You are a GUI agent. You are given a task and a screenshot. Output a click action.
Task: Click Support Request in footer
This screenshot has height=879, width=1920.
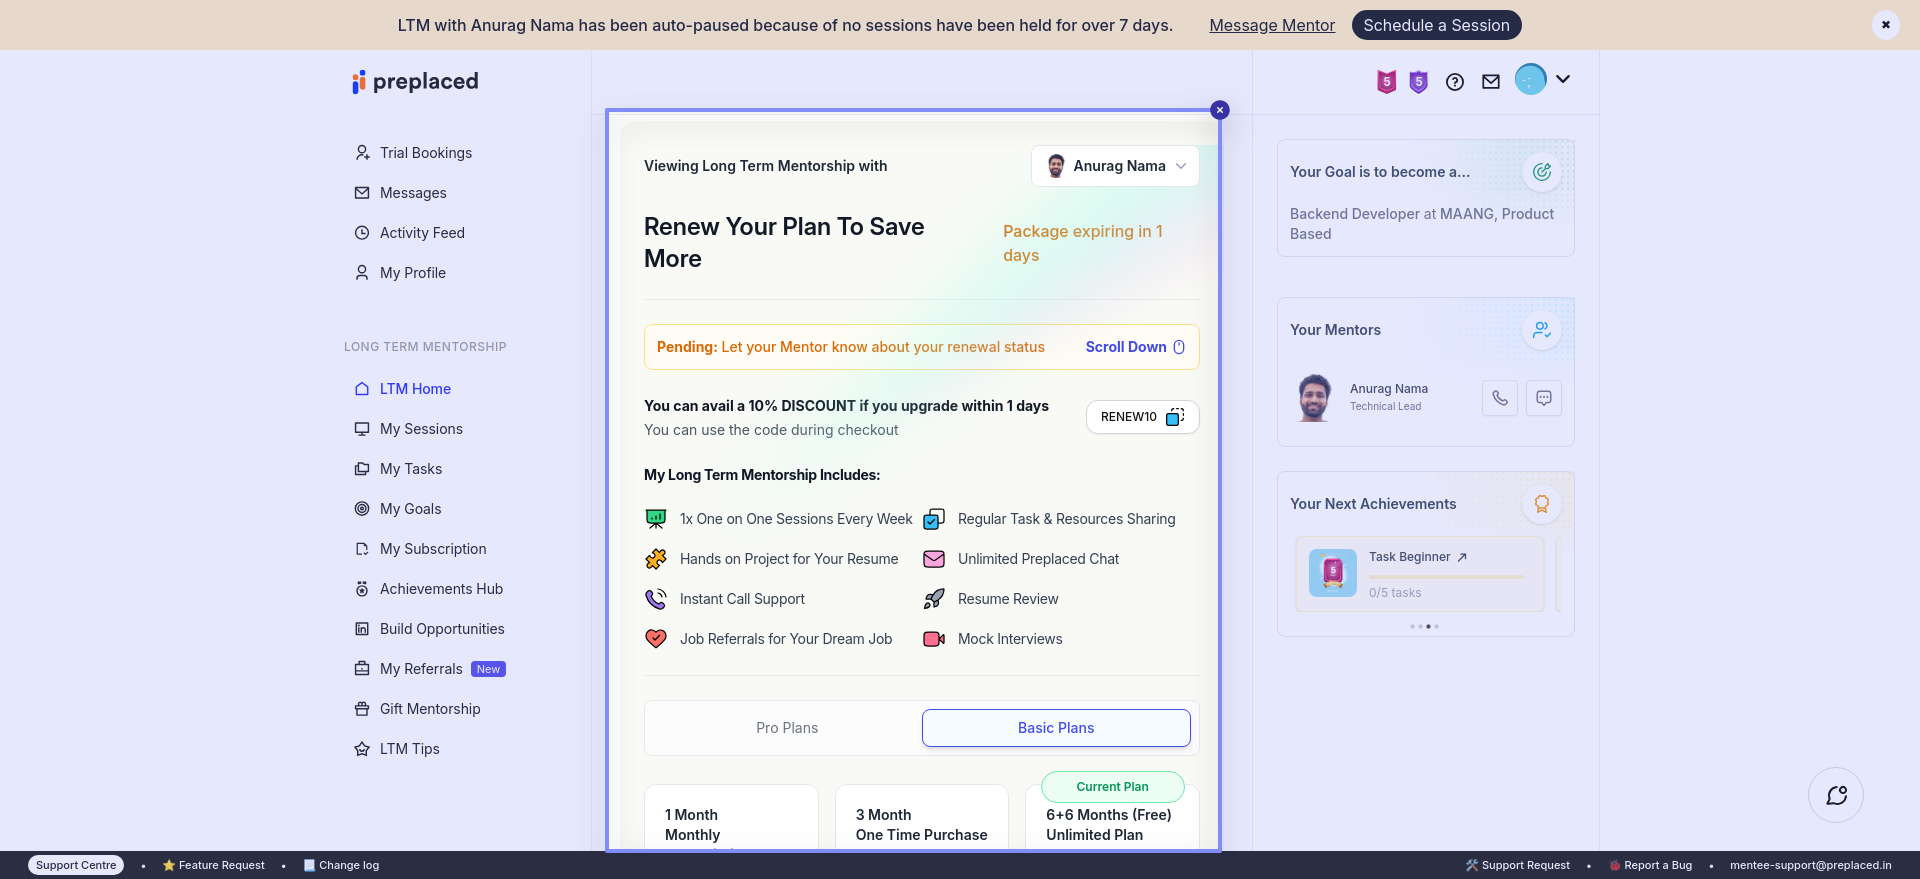click(x=1518, y=865)
